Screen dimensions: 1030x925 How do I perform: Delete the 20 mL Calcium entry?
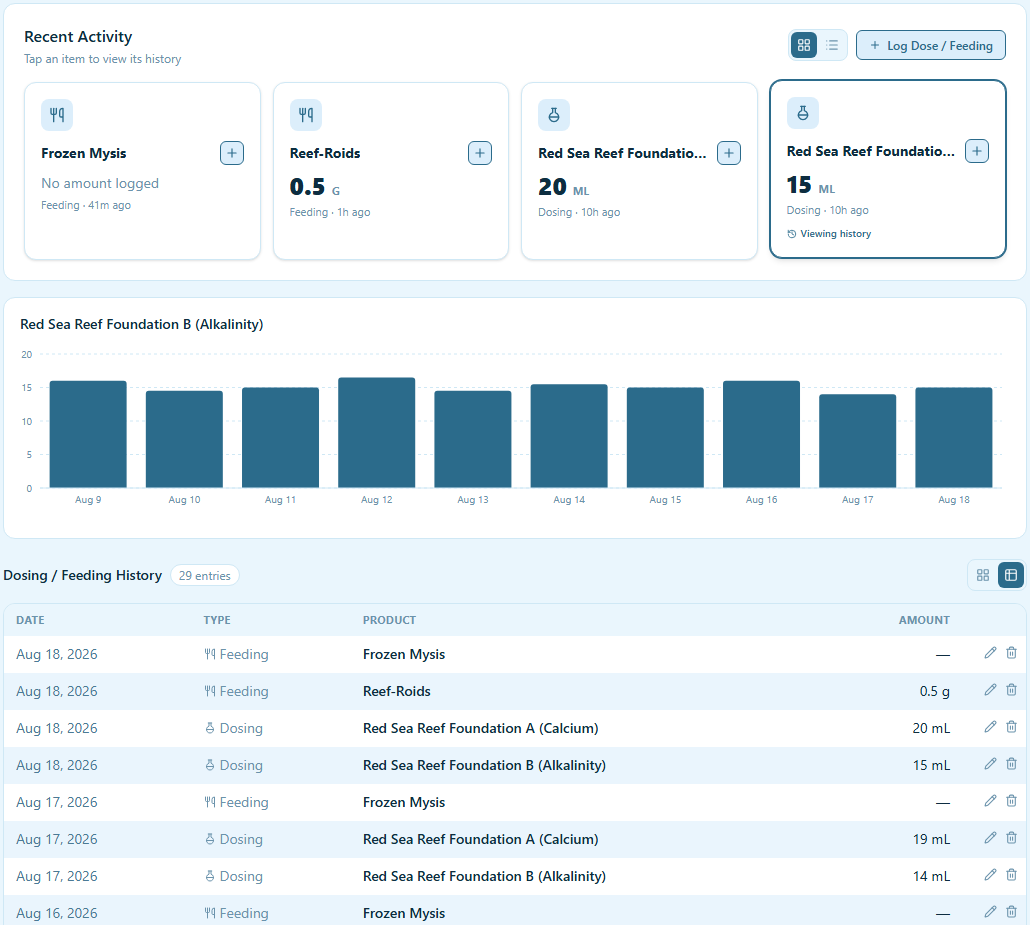(x=1012, y=727)
